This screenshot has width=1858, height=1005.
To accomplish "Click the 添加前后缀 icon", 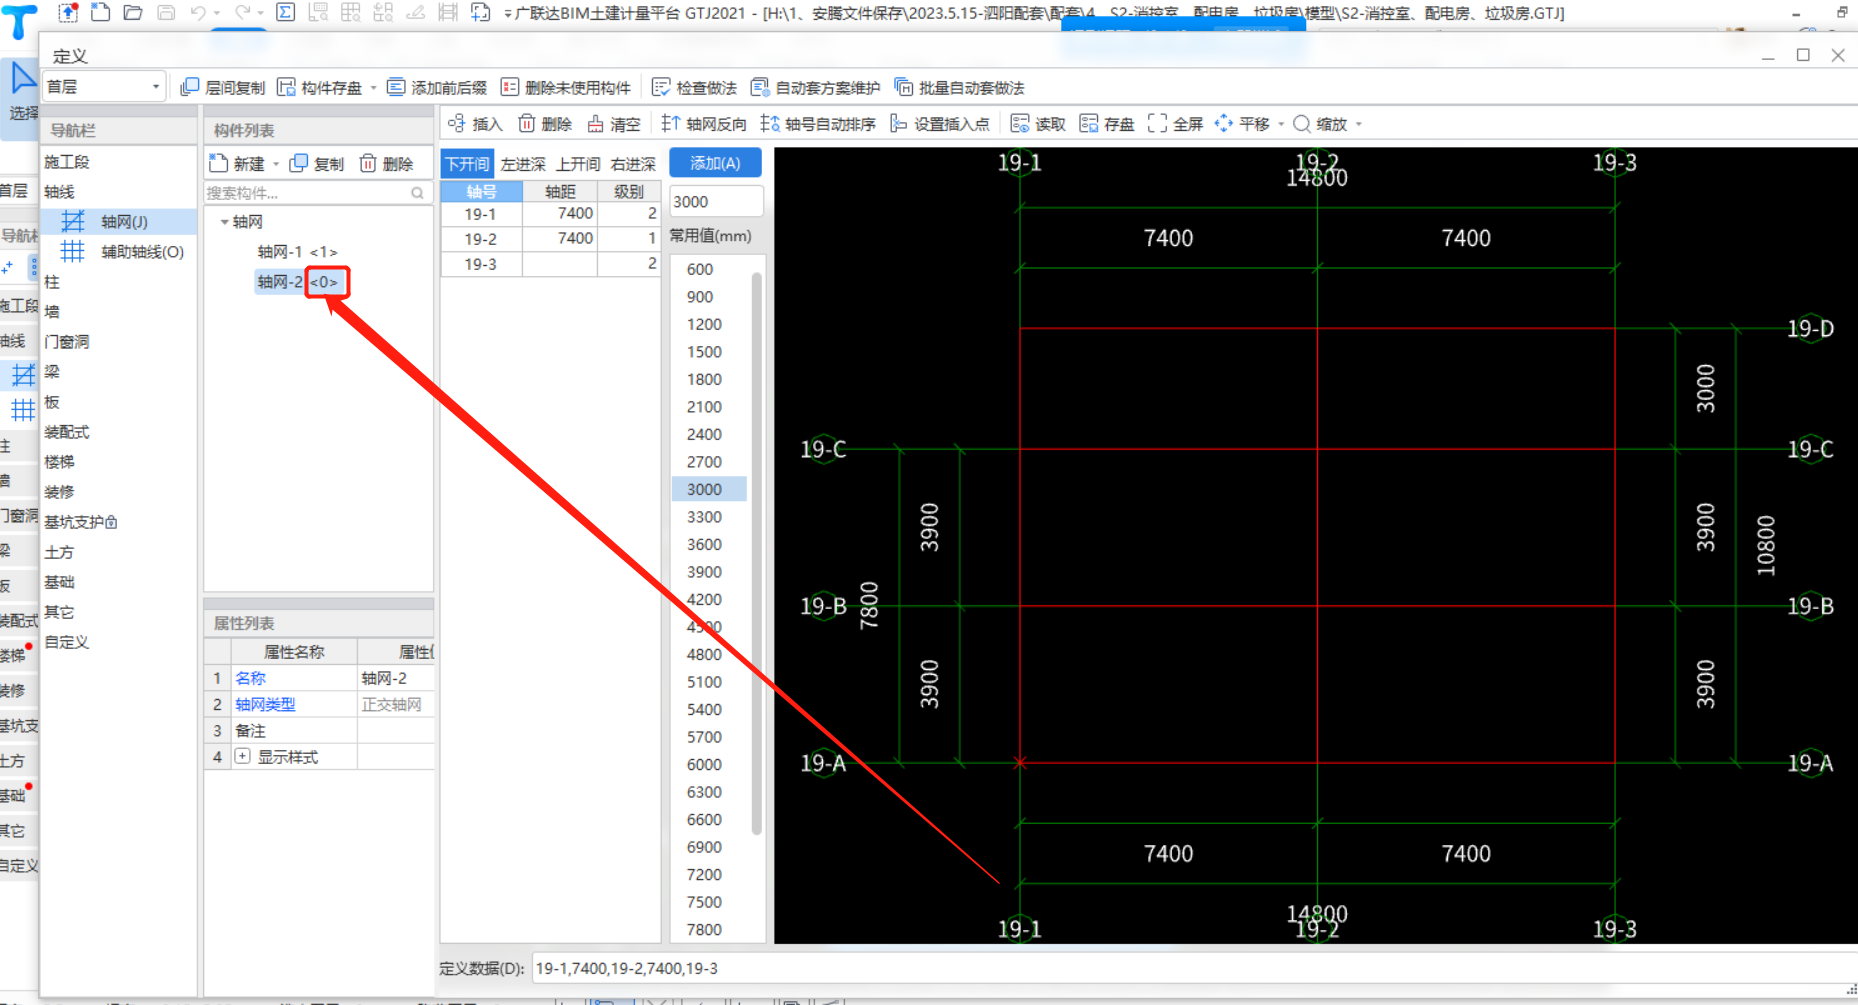I will click(x=396, y=87).
